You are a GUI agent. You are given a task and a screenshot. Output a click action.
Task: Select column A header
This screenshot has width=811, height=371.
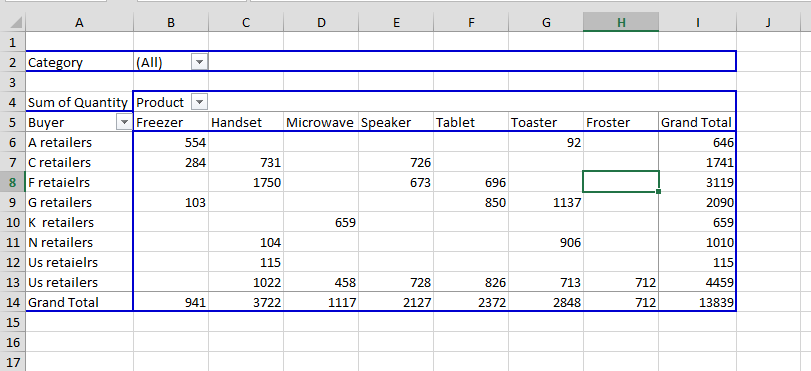(x=79, y=22)
